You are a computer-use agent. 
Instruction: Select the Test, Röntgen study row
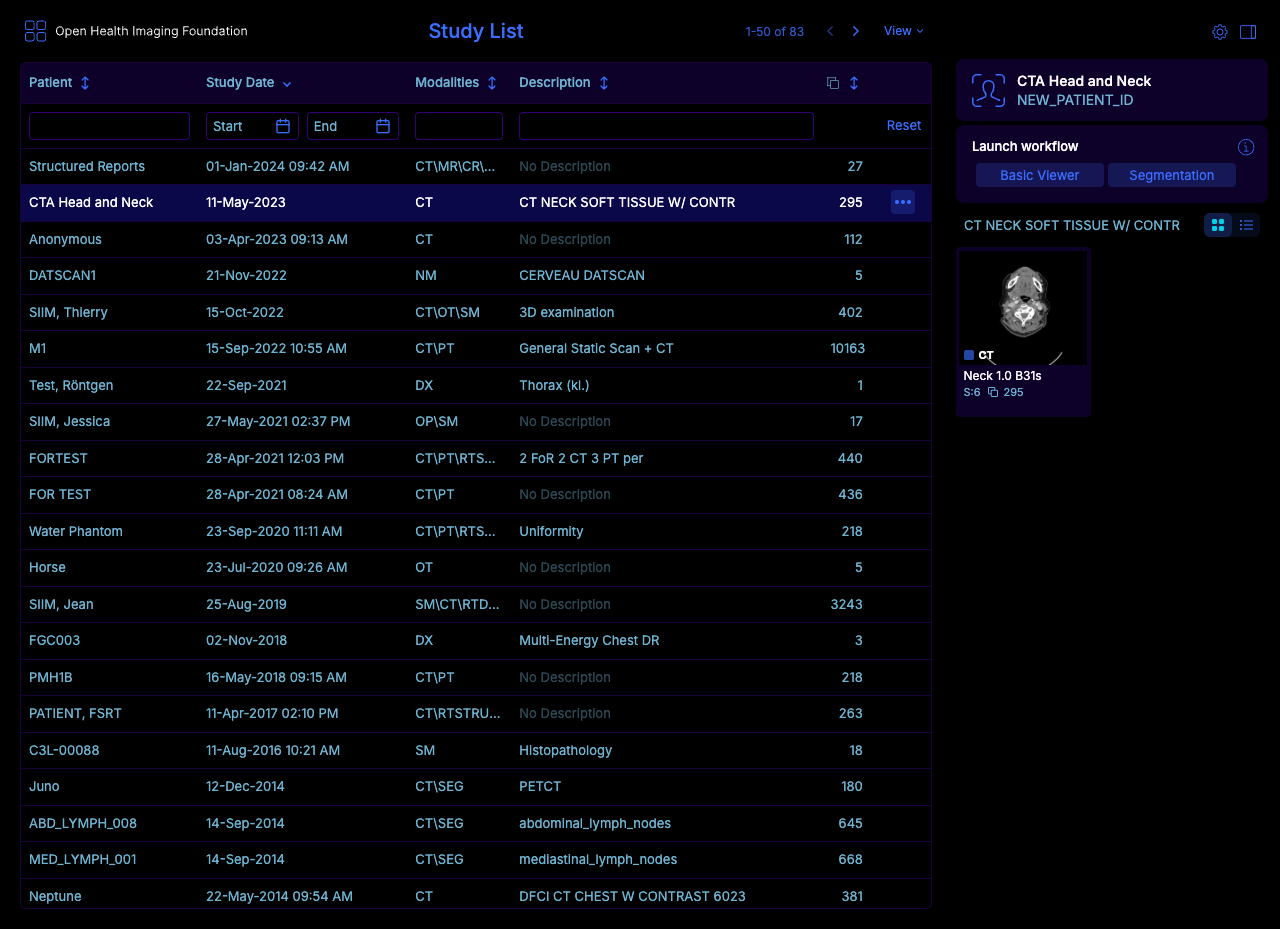coord(475,385)
